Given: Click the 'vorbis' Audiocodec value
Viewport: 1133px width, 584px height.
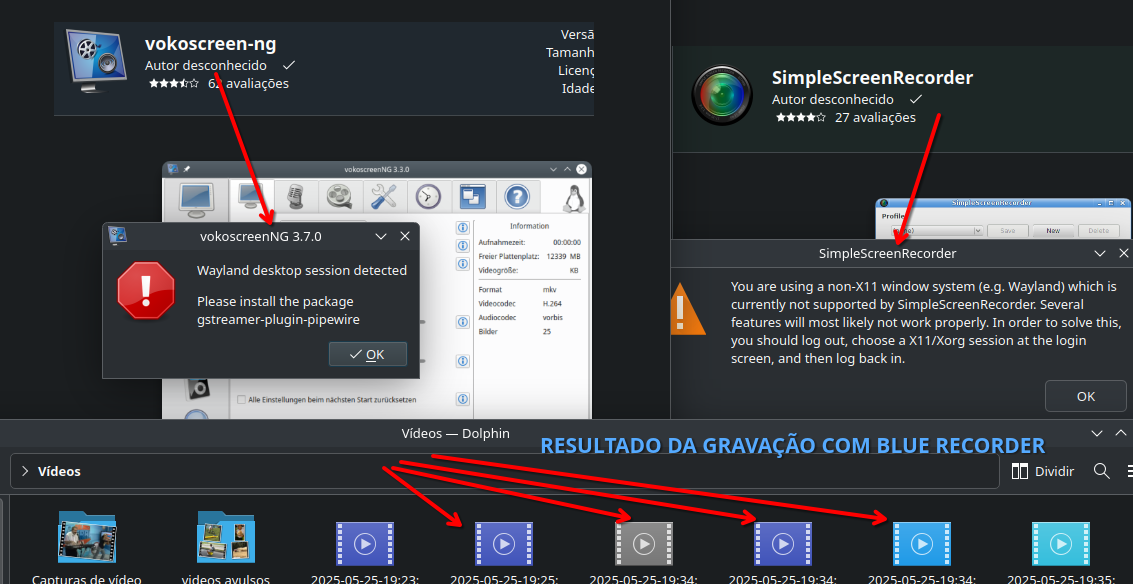Looking at the screenshot, I should (553, 317).
